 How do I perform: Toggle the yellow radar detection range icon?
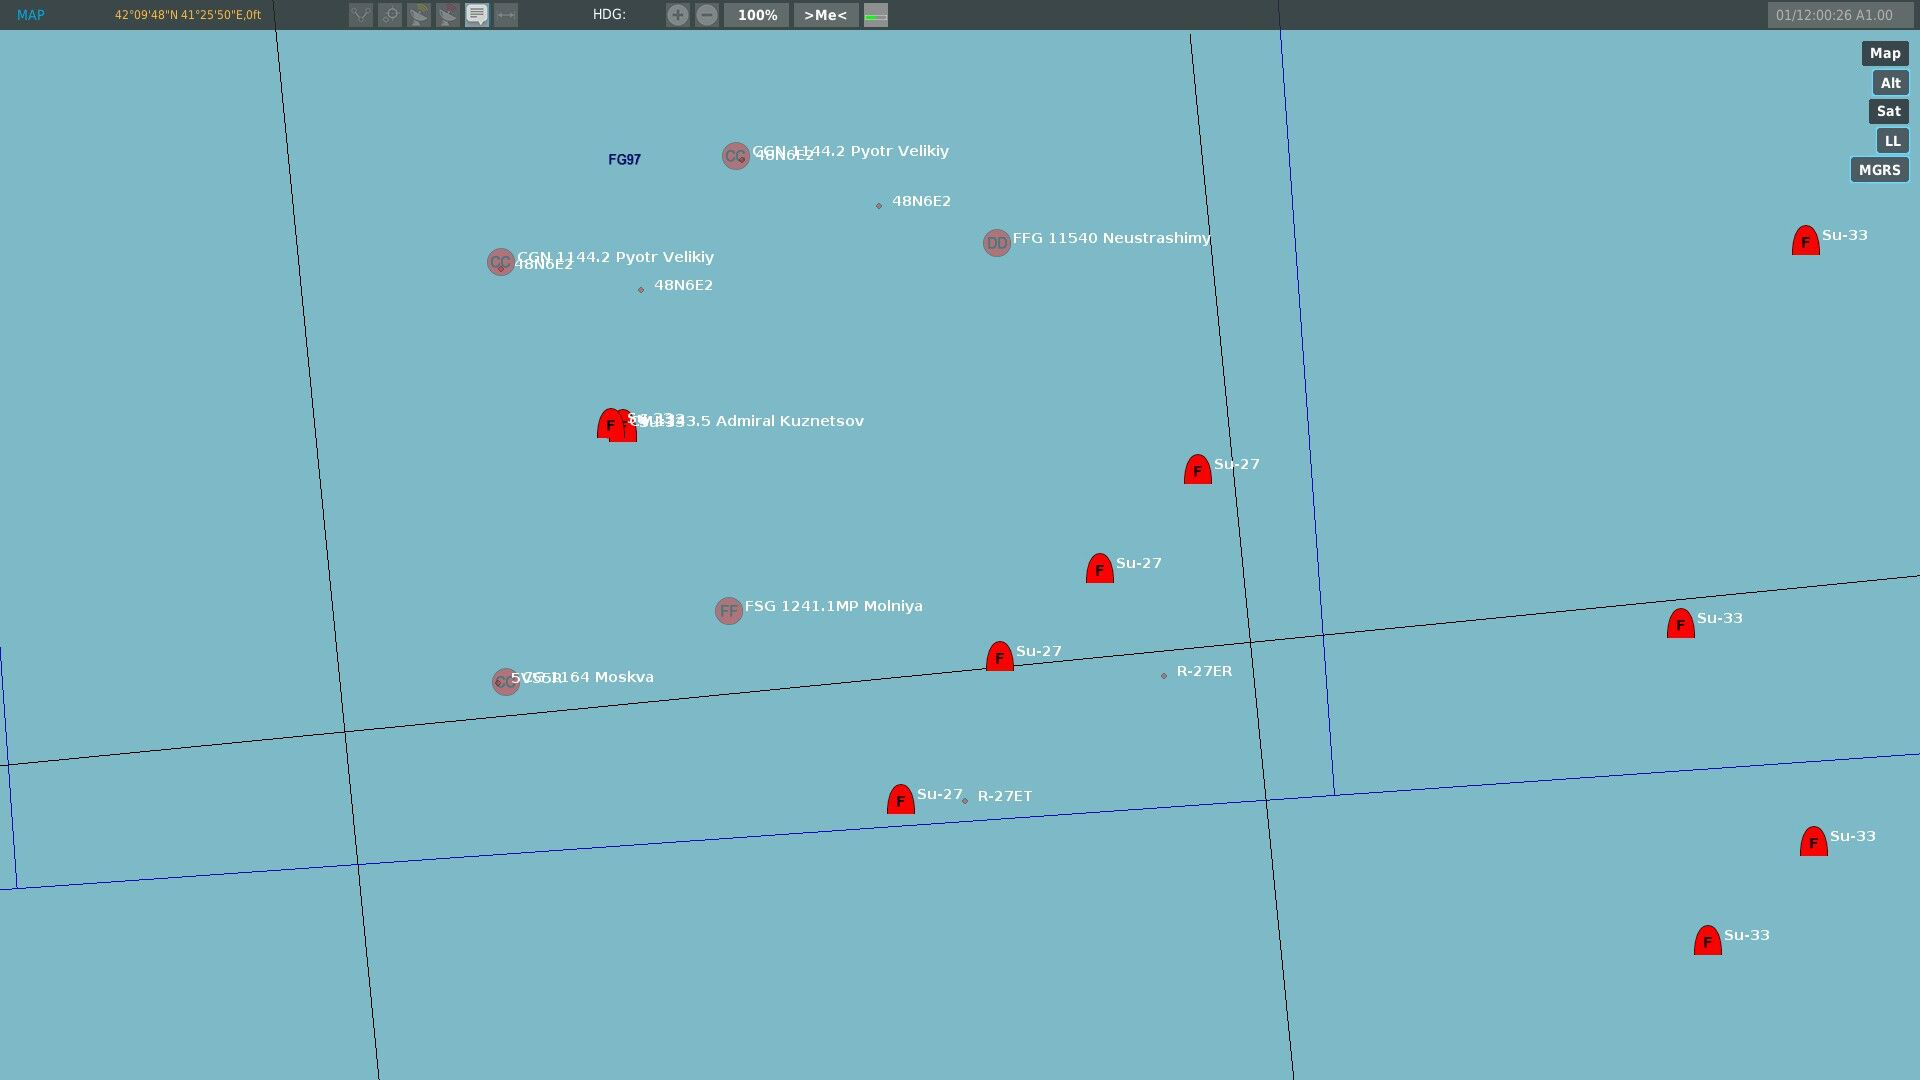[x=419, y=15]
